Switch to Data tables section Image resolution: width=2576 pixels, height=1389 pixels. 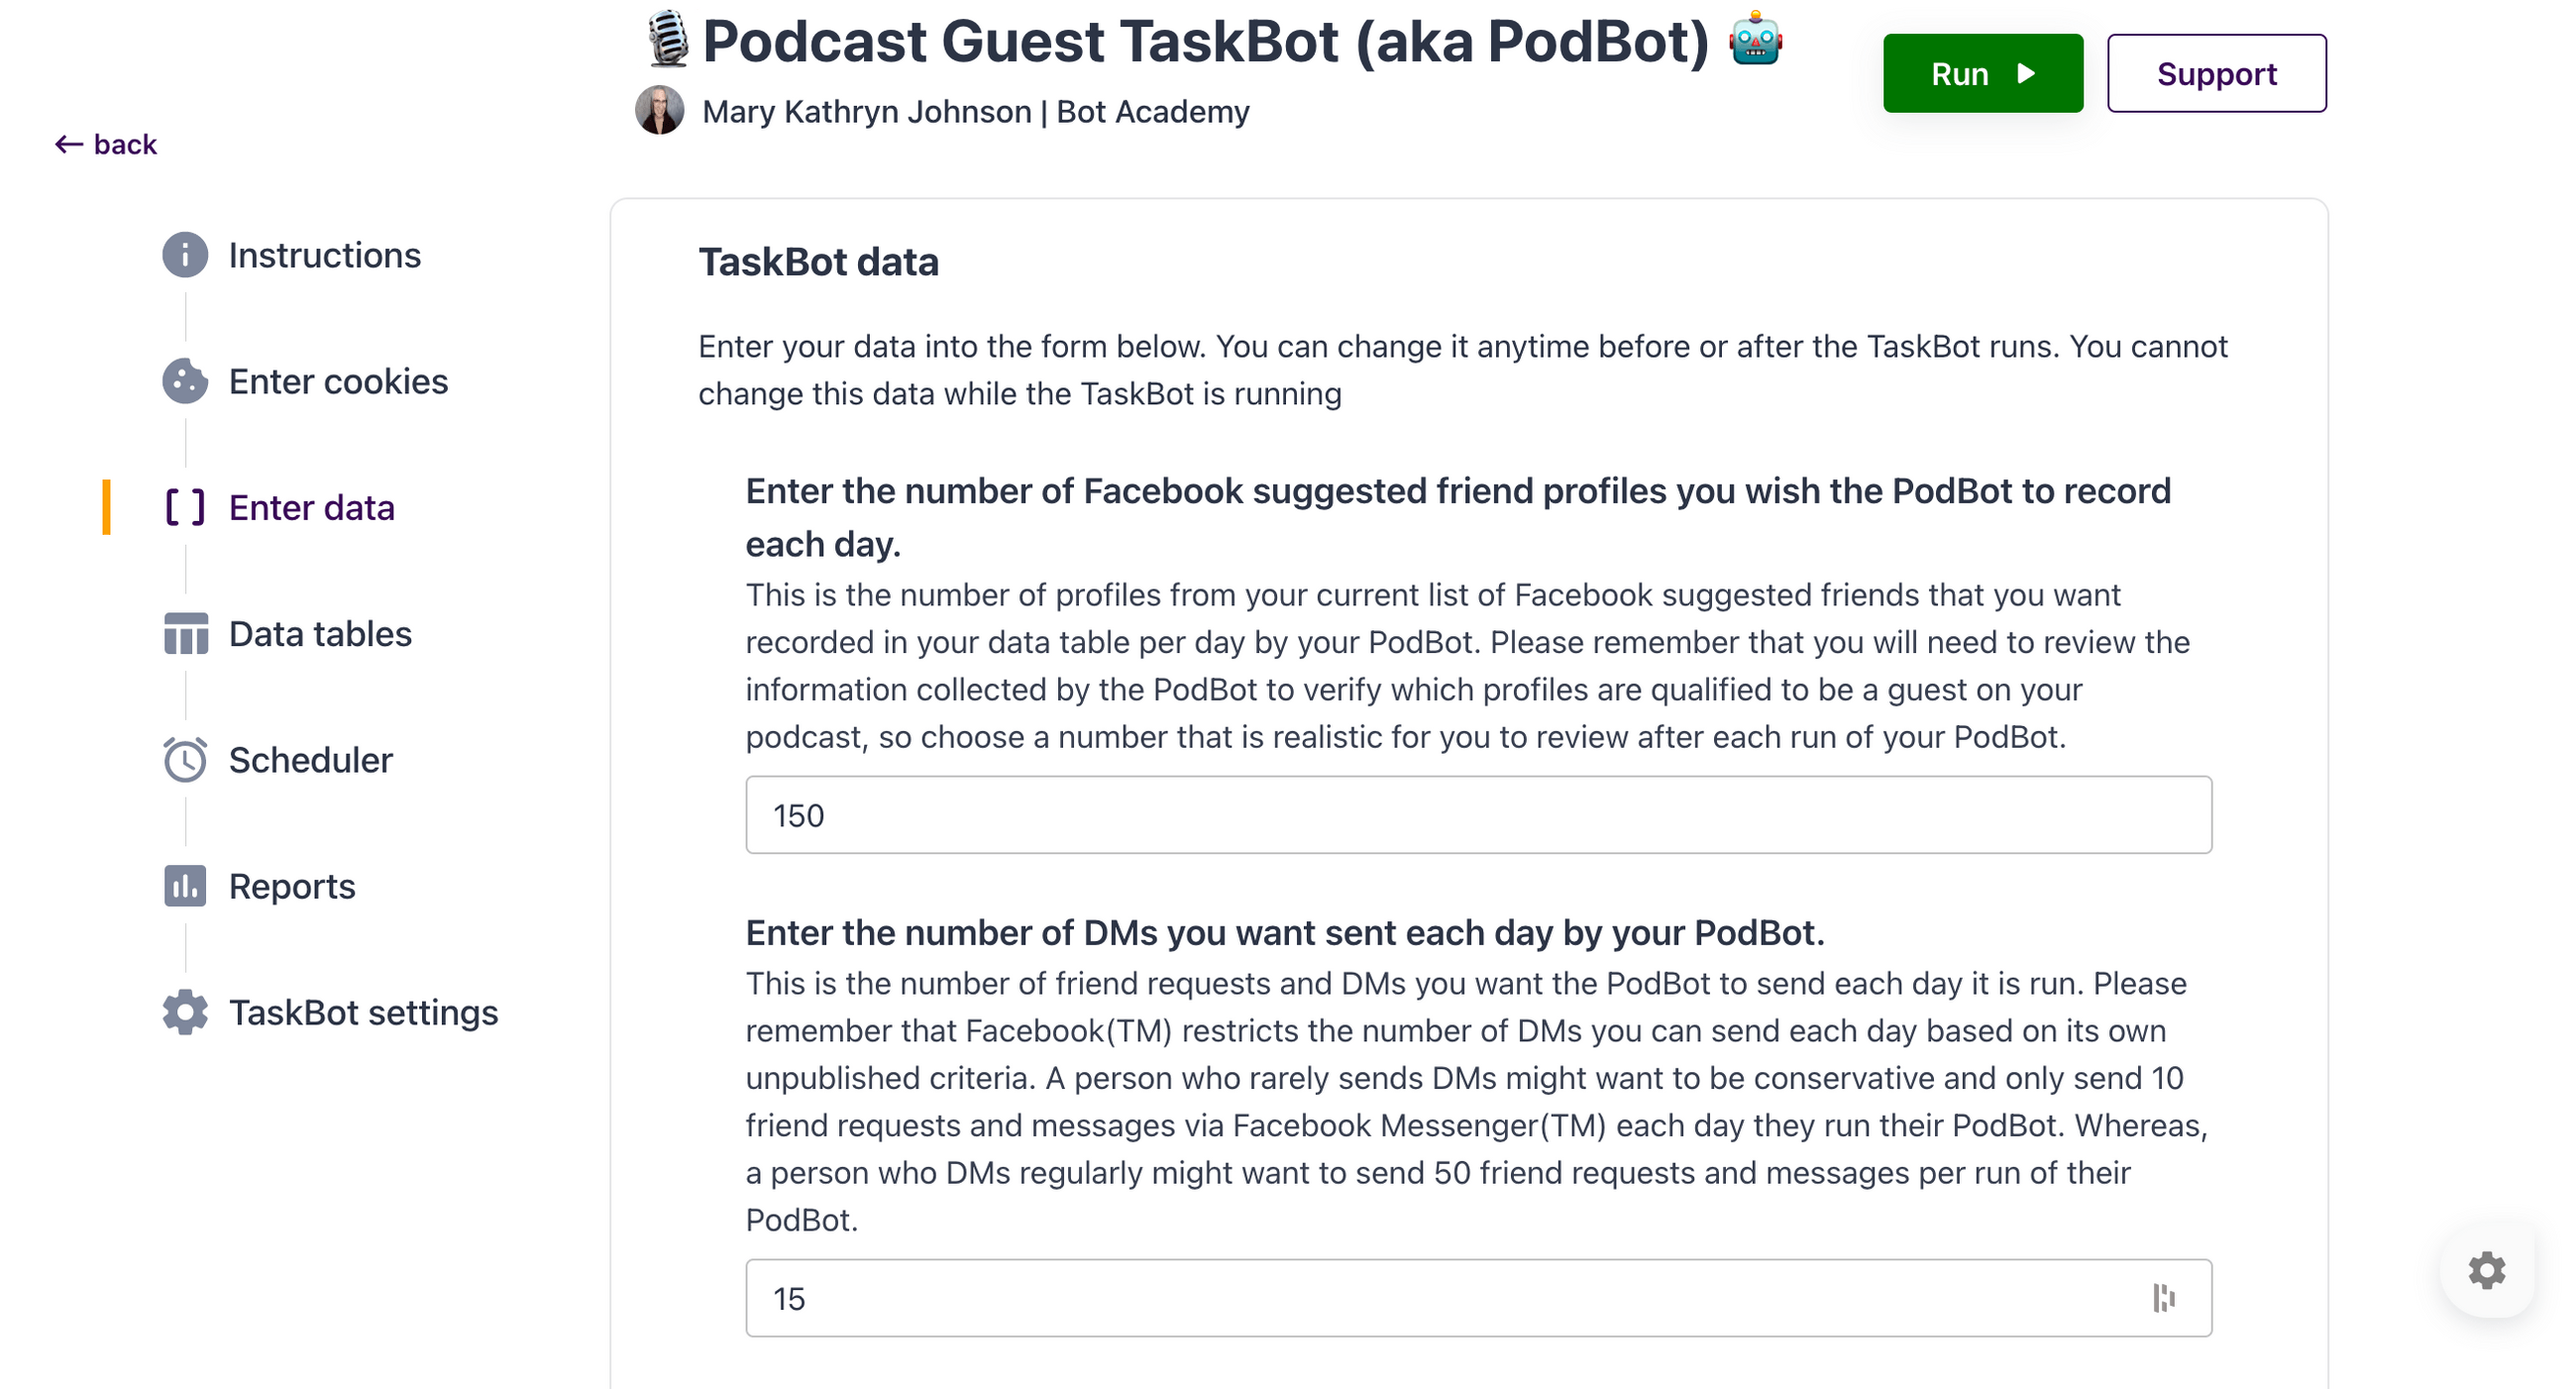320,634
